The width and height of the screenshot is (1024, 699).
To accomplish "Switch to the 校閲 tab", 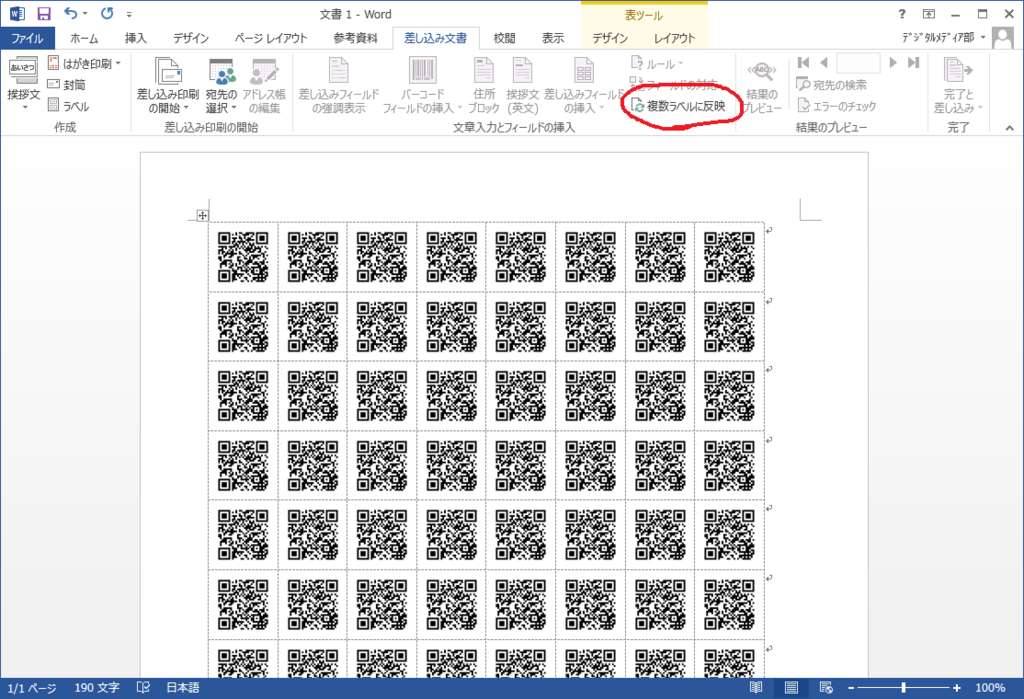I will point(504,38).
